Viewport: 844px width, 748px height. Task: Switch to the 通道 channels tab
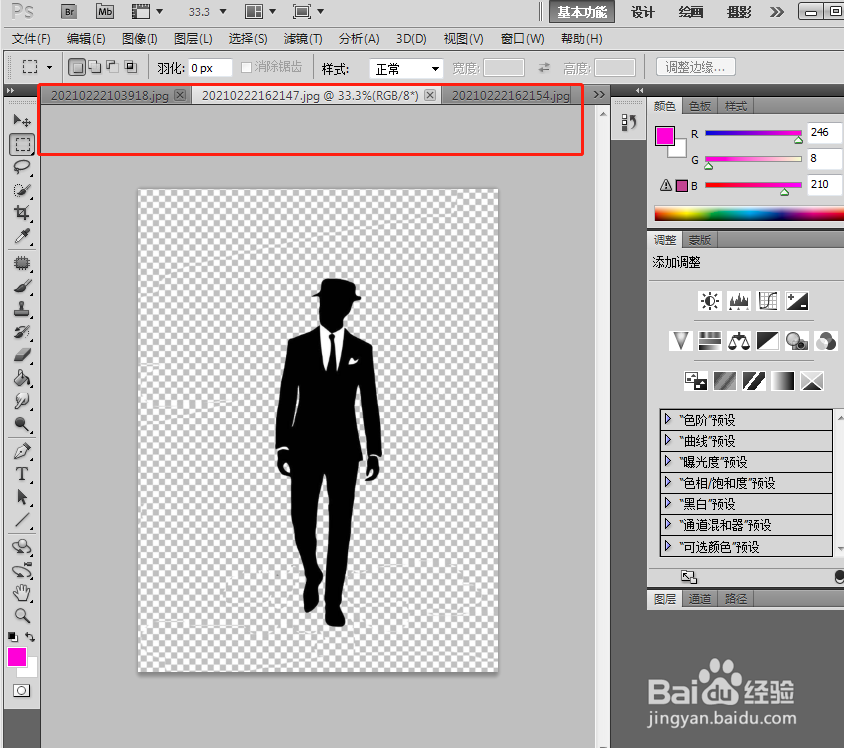(699, 598)
